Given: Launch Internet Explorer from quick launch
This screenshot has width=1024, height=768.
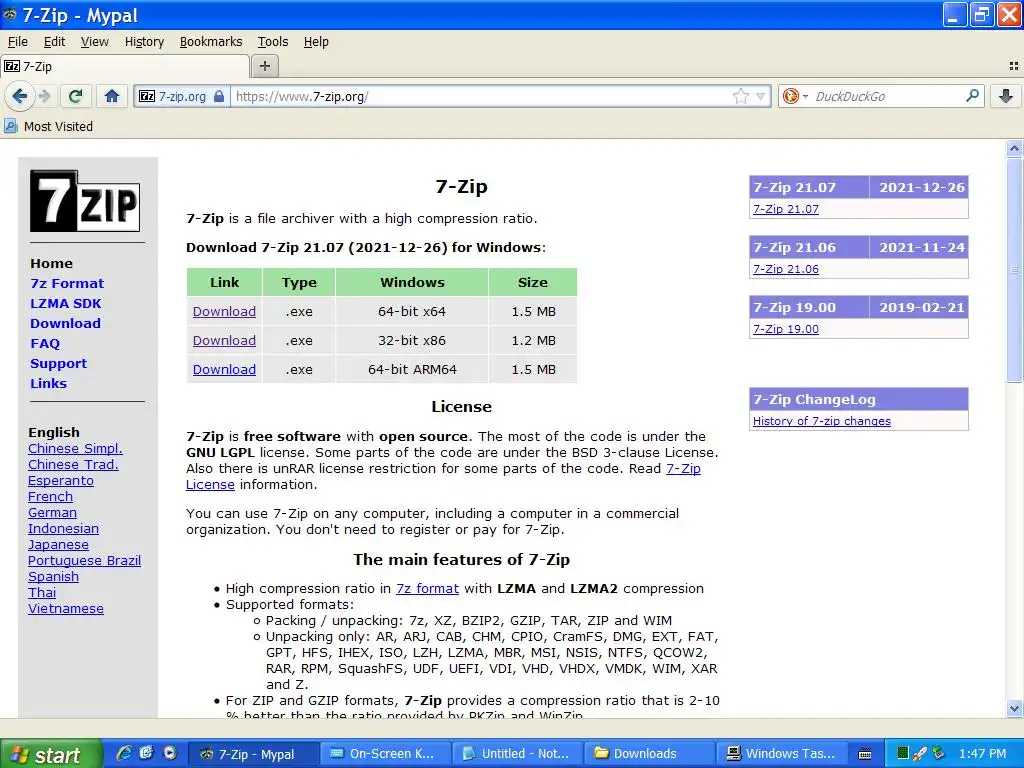Looking at the screenshot, I should point(124,753).
